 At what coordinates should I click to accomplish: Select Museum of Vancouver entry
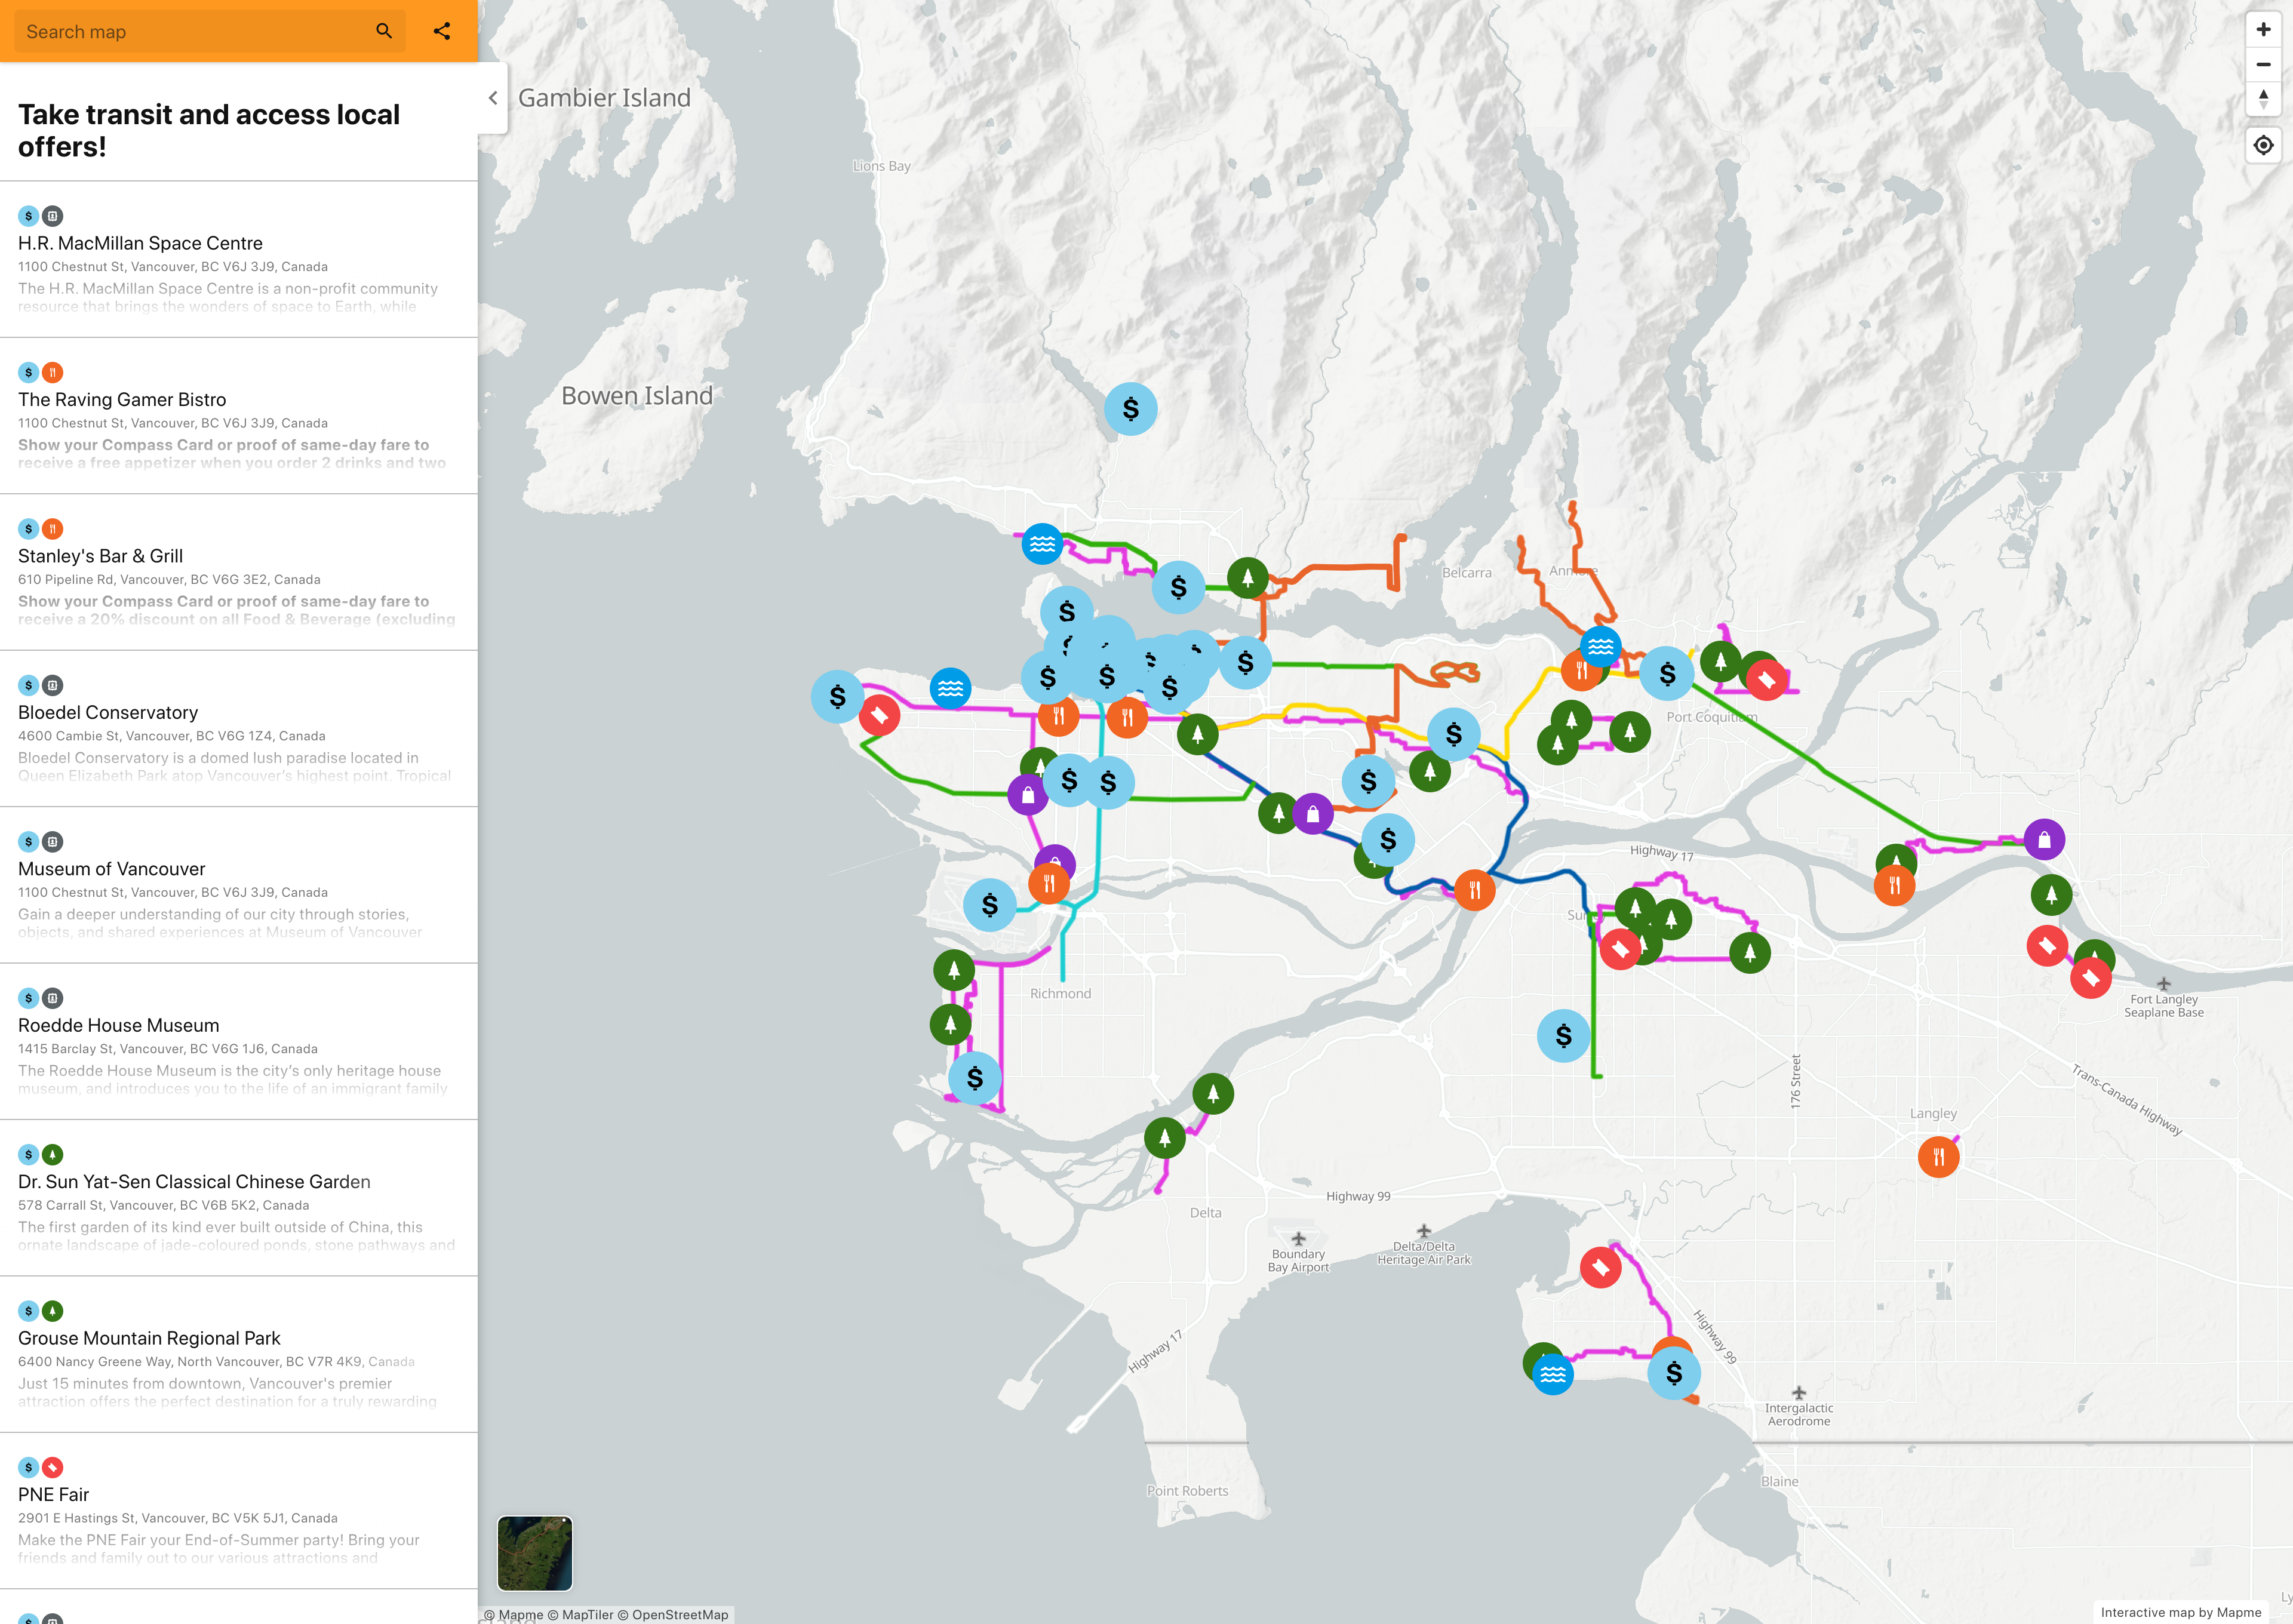(239, 885)
